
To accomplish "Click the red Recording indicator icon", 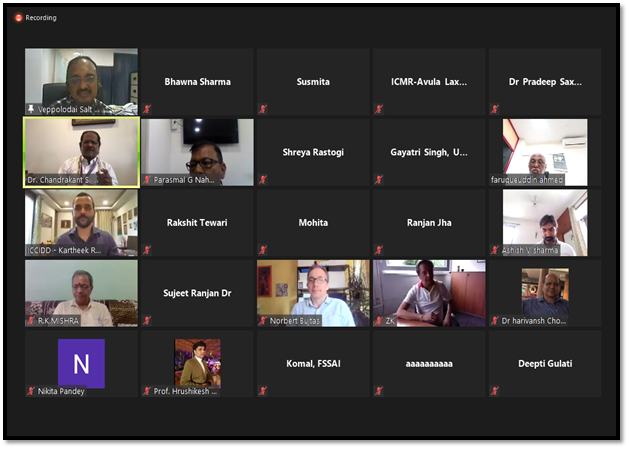I will [x=18, y=18].
